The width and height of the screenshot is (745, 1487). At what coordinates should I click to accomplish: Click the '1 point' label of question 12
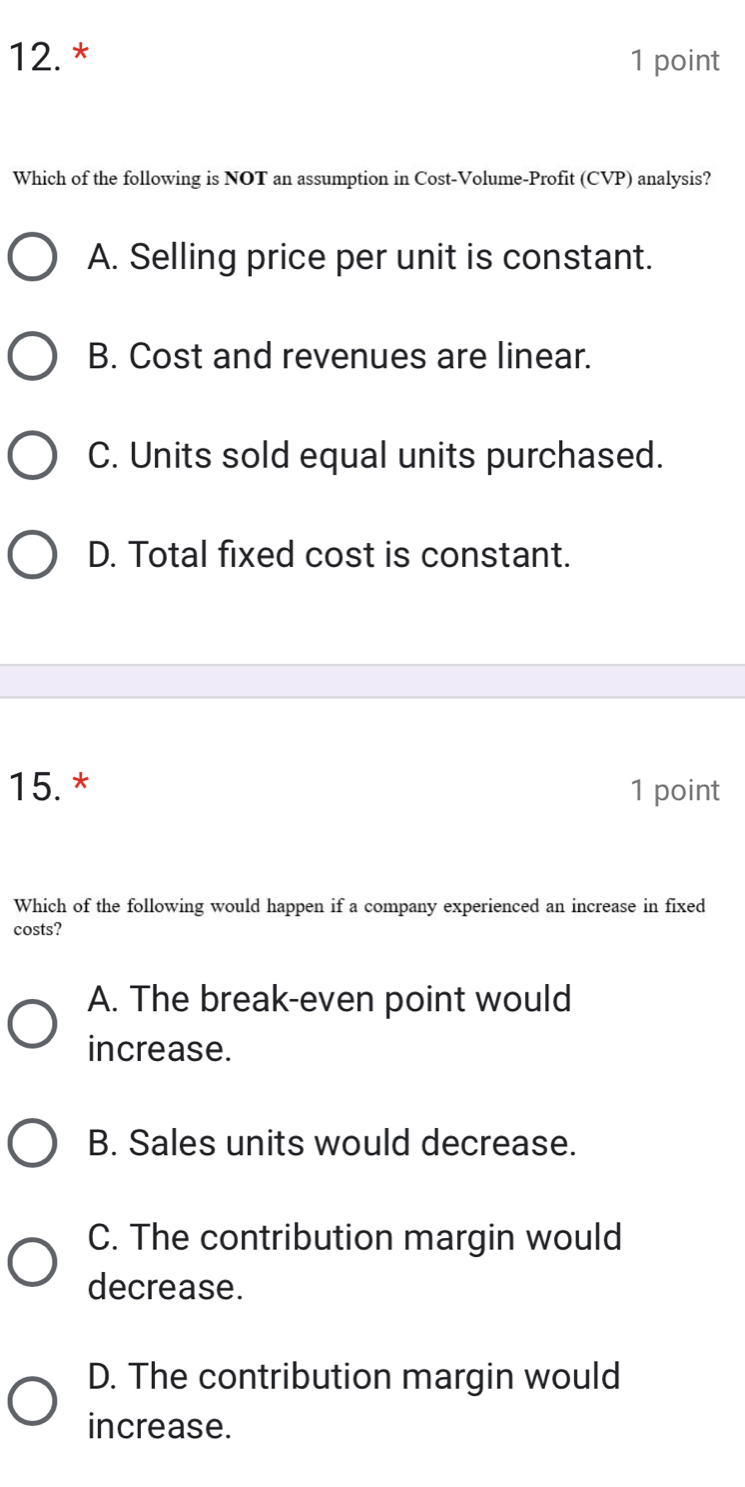(675, 61)
